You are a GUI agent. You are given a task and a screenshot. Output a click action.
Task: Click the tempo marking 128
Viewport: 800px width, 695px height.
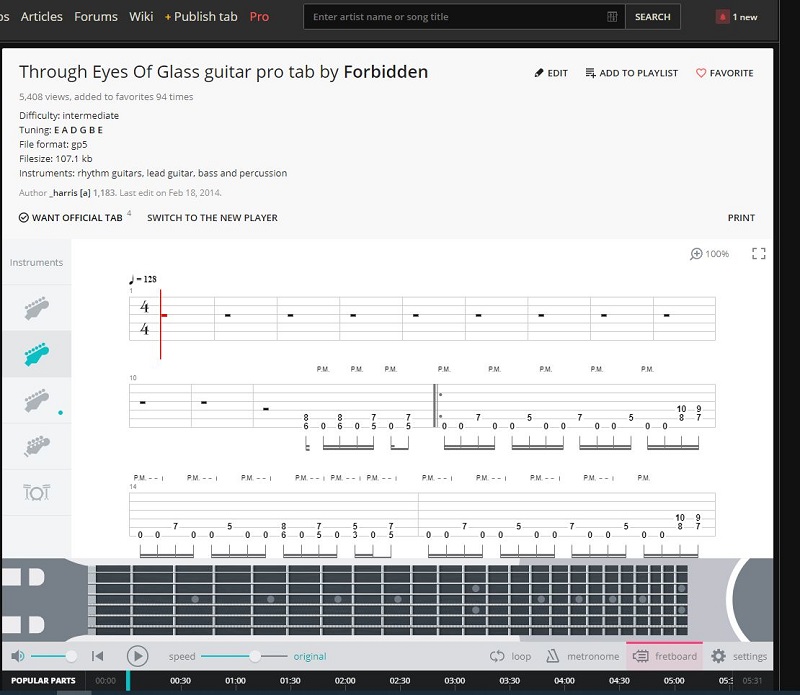click(x=143, y=279)
